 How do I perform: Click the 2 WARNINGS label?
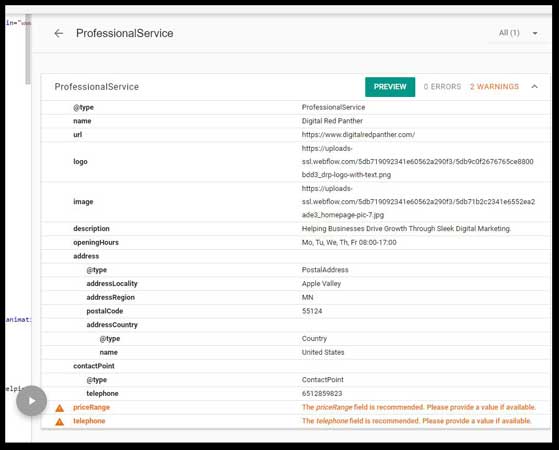pos(494,87)
